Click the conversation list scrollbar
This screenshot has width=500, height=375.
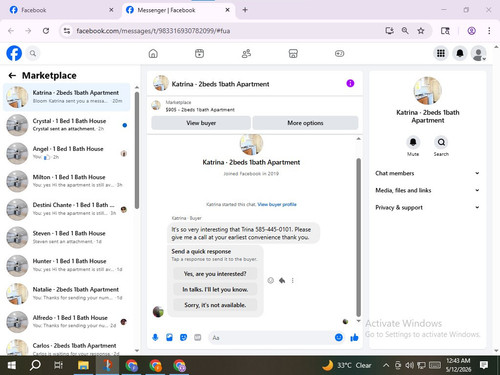point(137,150)
